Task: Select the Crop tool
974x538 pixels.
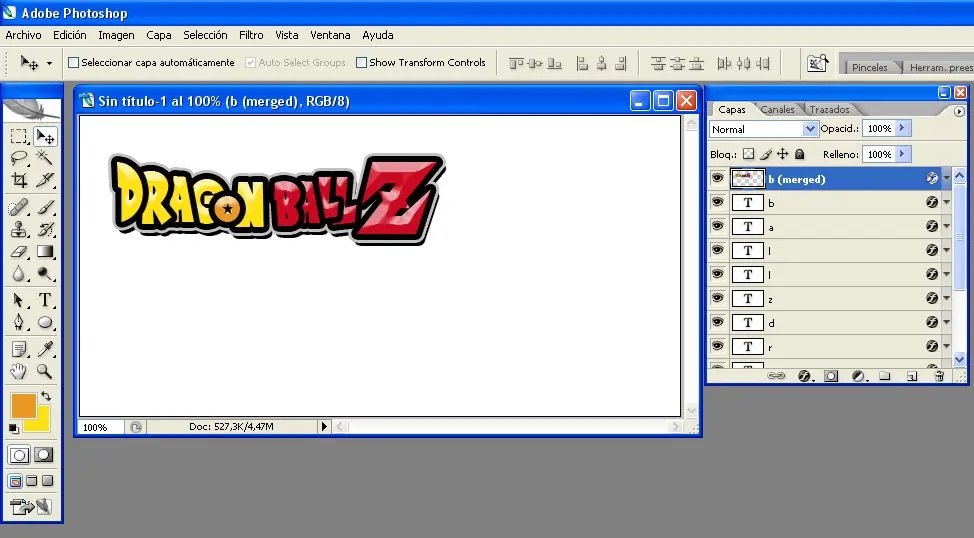Action: coord(19,180)
